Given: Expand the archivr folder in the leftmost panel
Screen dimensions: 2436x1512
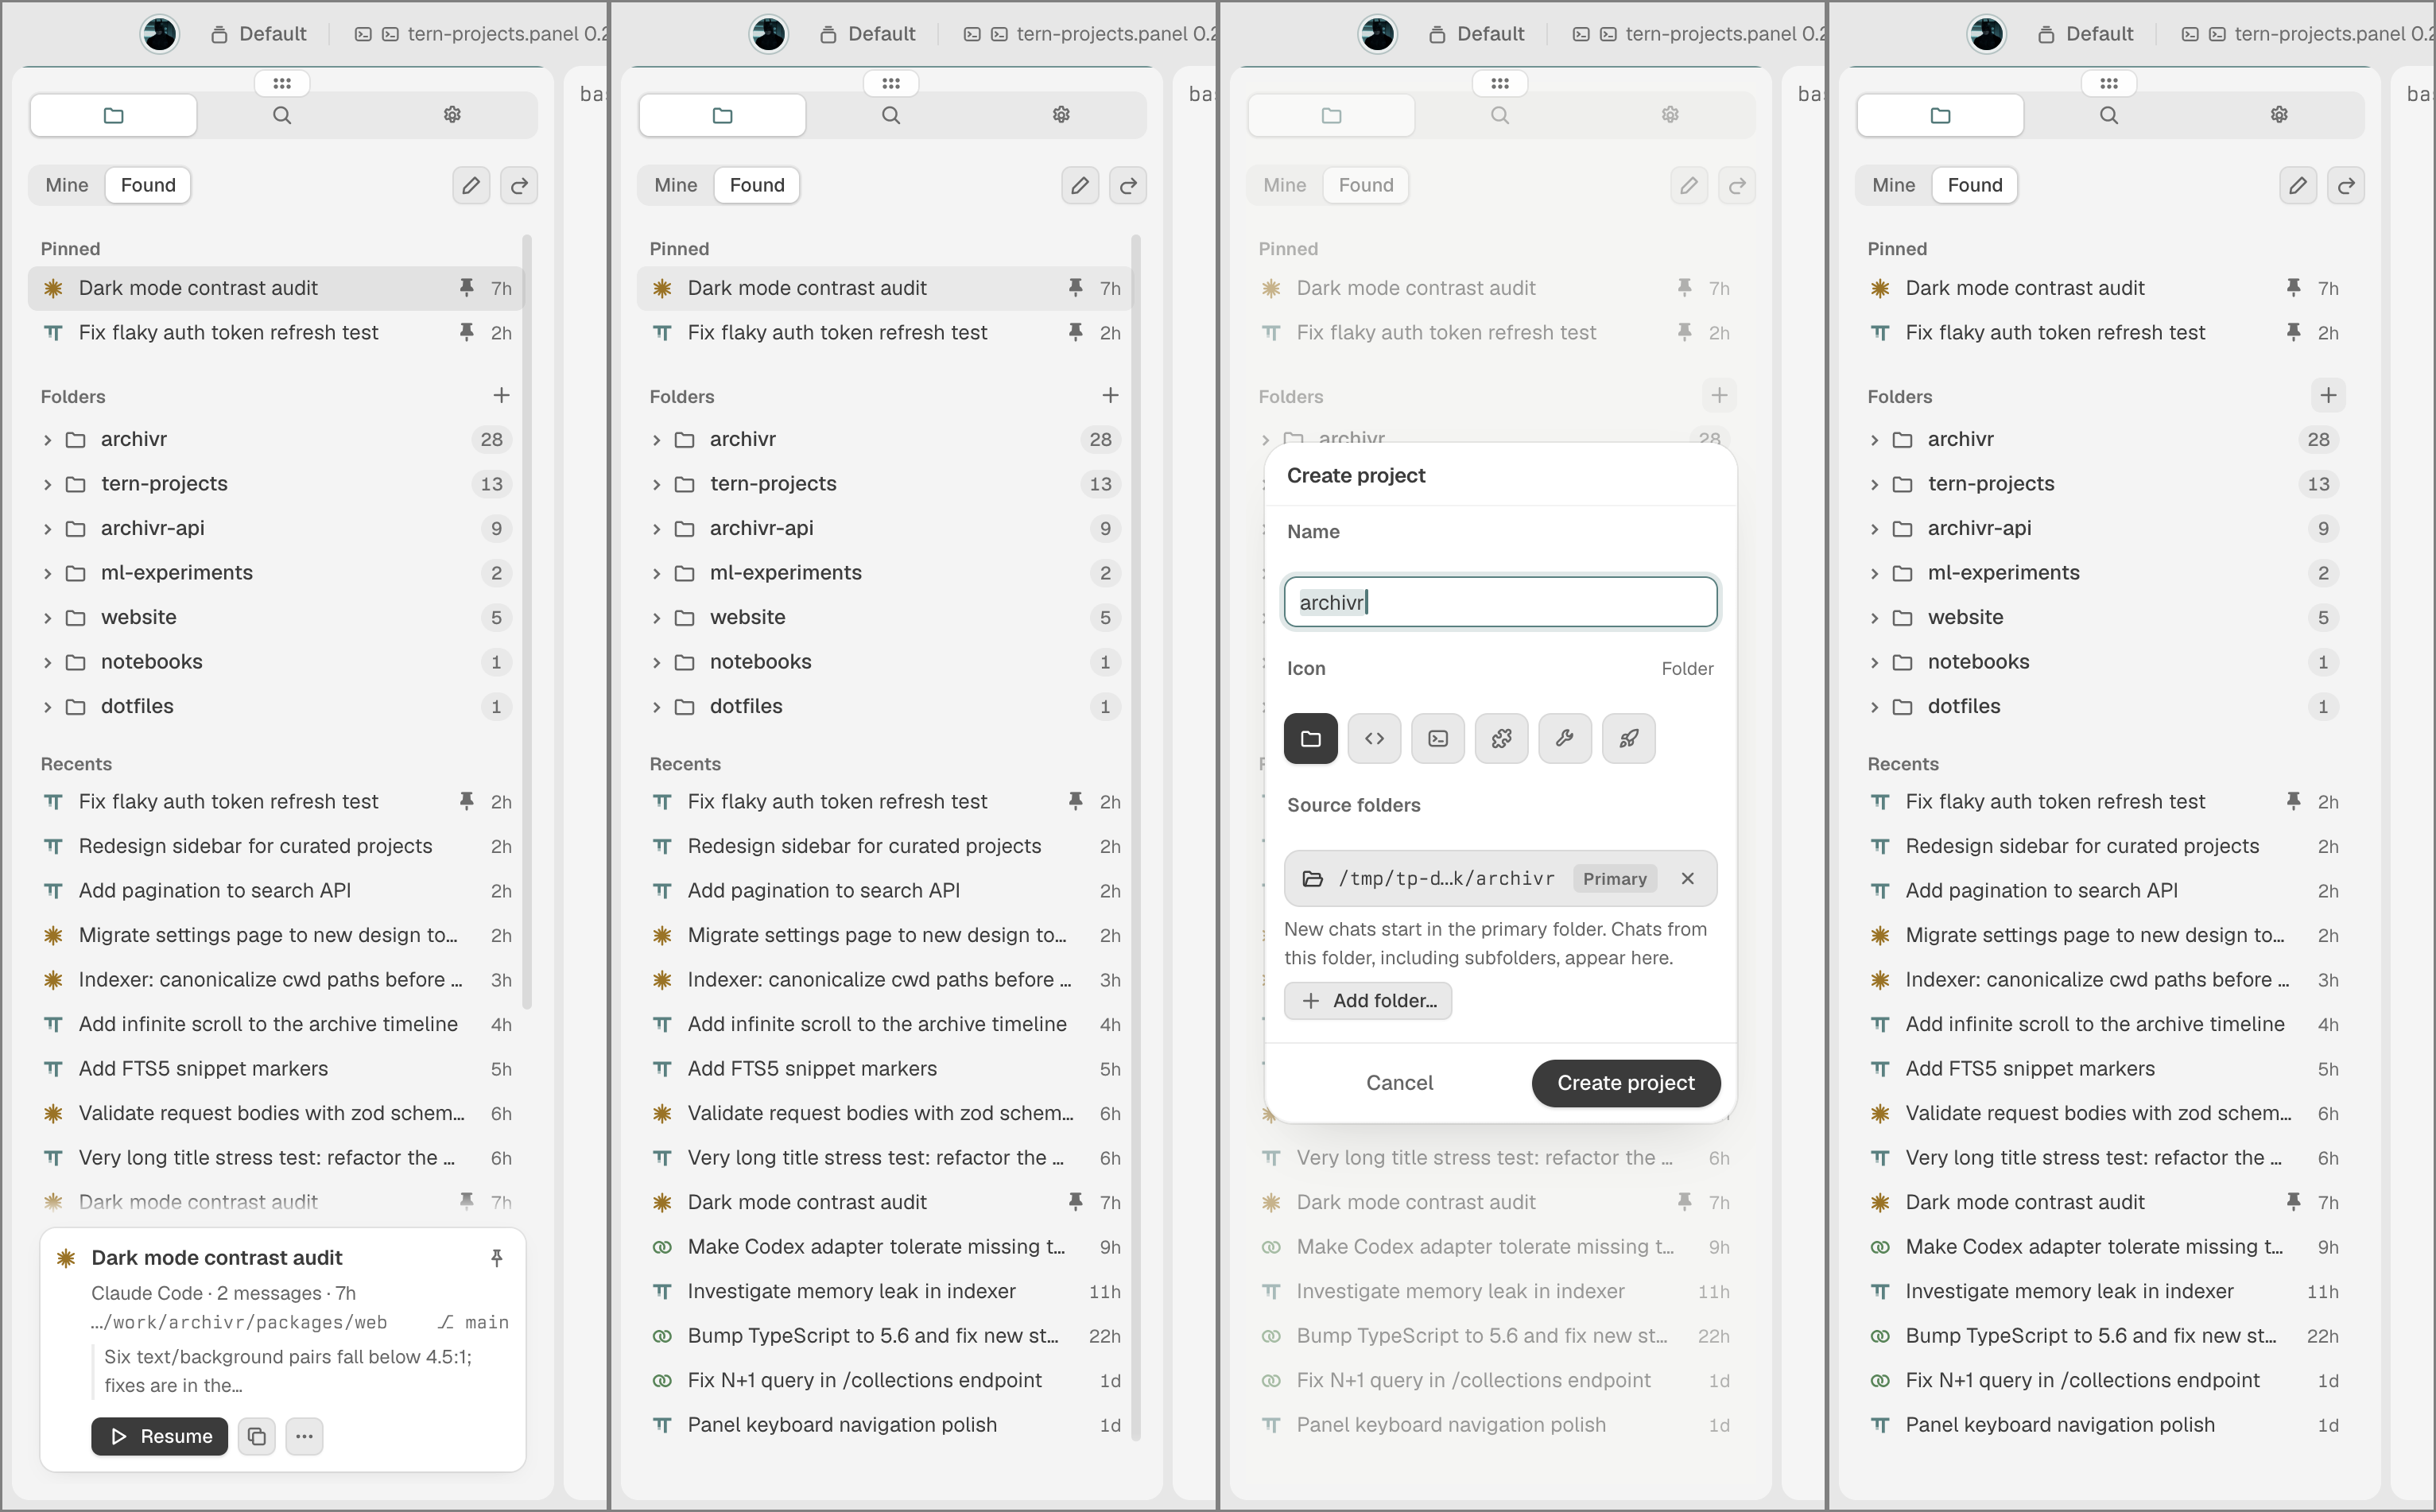Looking at the screenshot, I should pos(47,440).
